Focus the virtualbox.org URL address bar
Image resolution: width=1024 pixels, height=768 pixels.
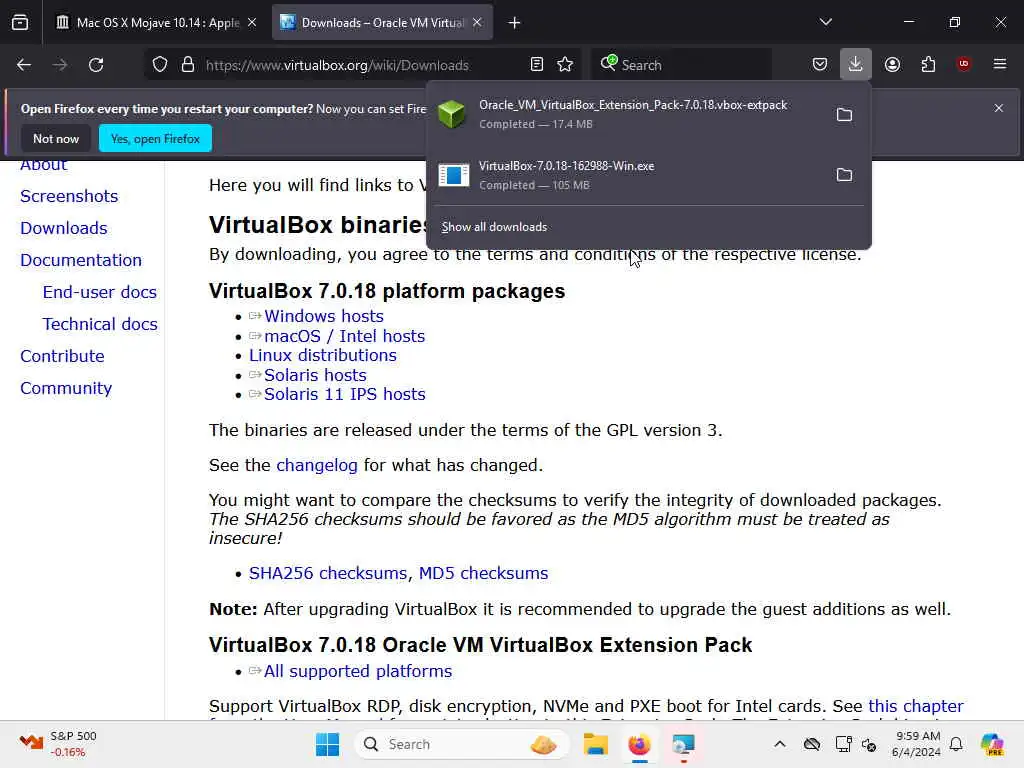tap(337, 65)
